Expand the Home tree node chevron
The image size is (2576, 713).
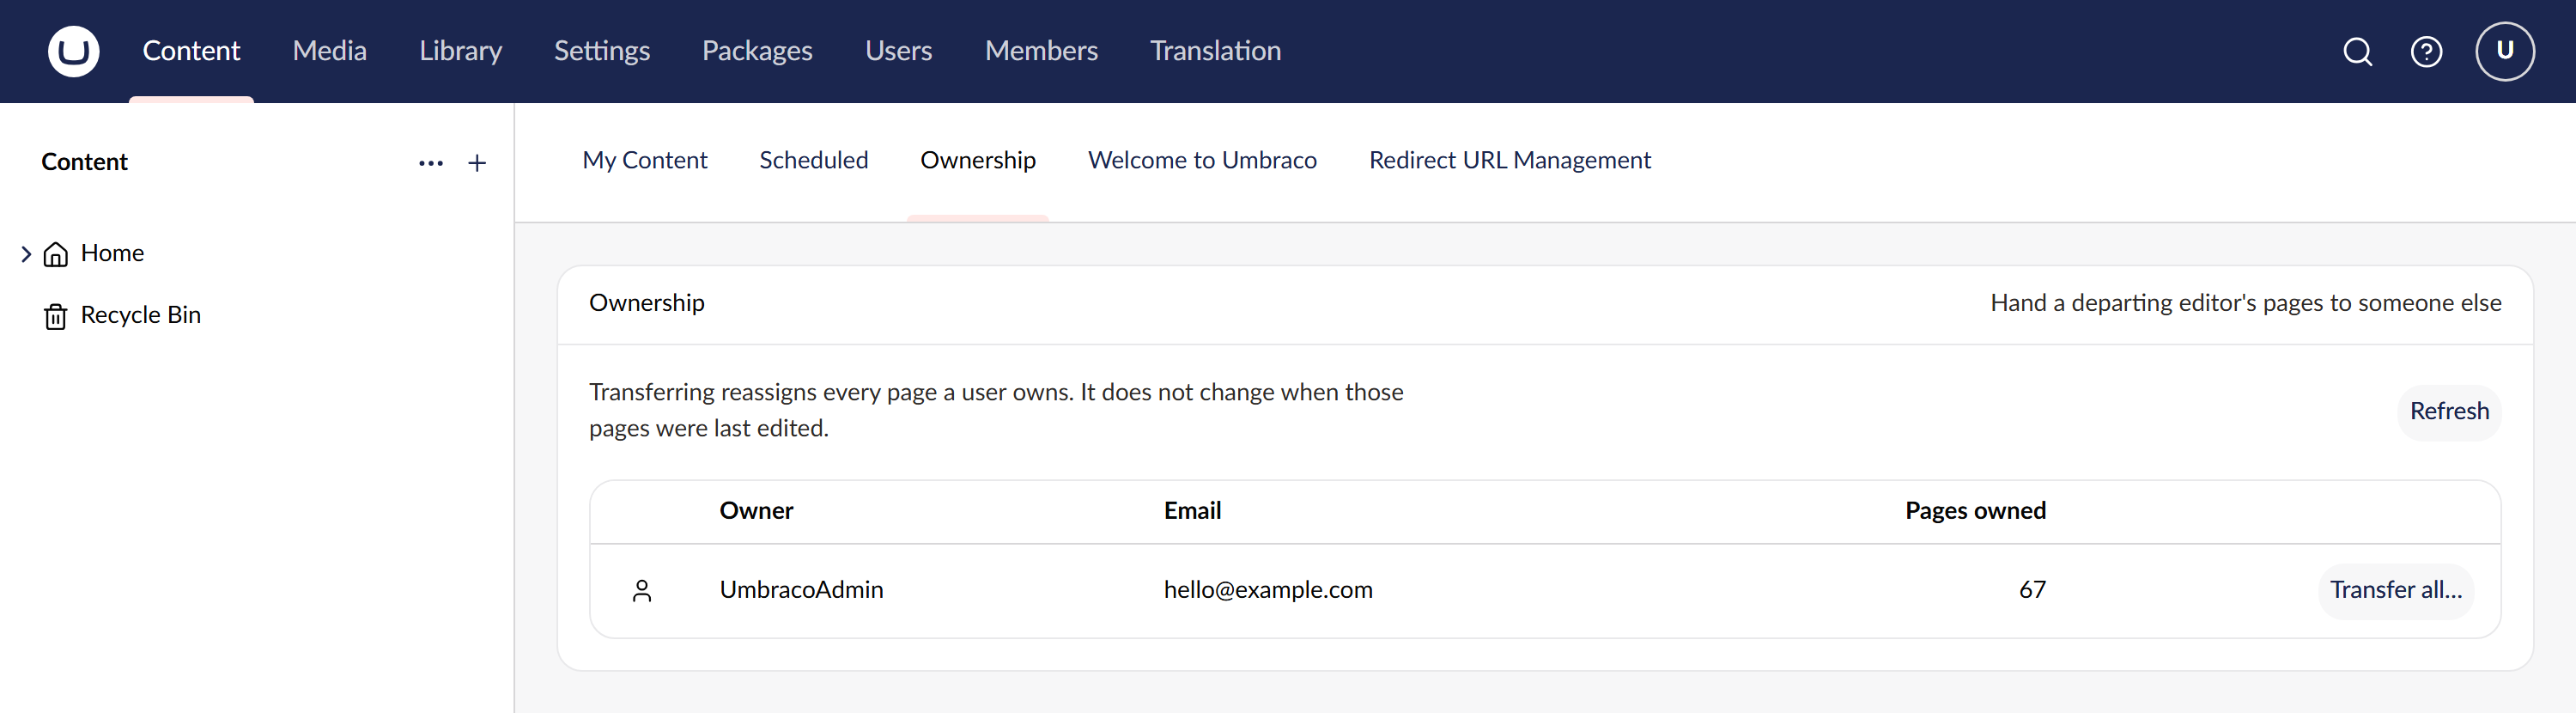[x=26, y=254]
